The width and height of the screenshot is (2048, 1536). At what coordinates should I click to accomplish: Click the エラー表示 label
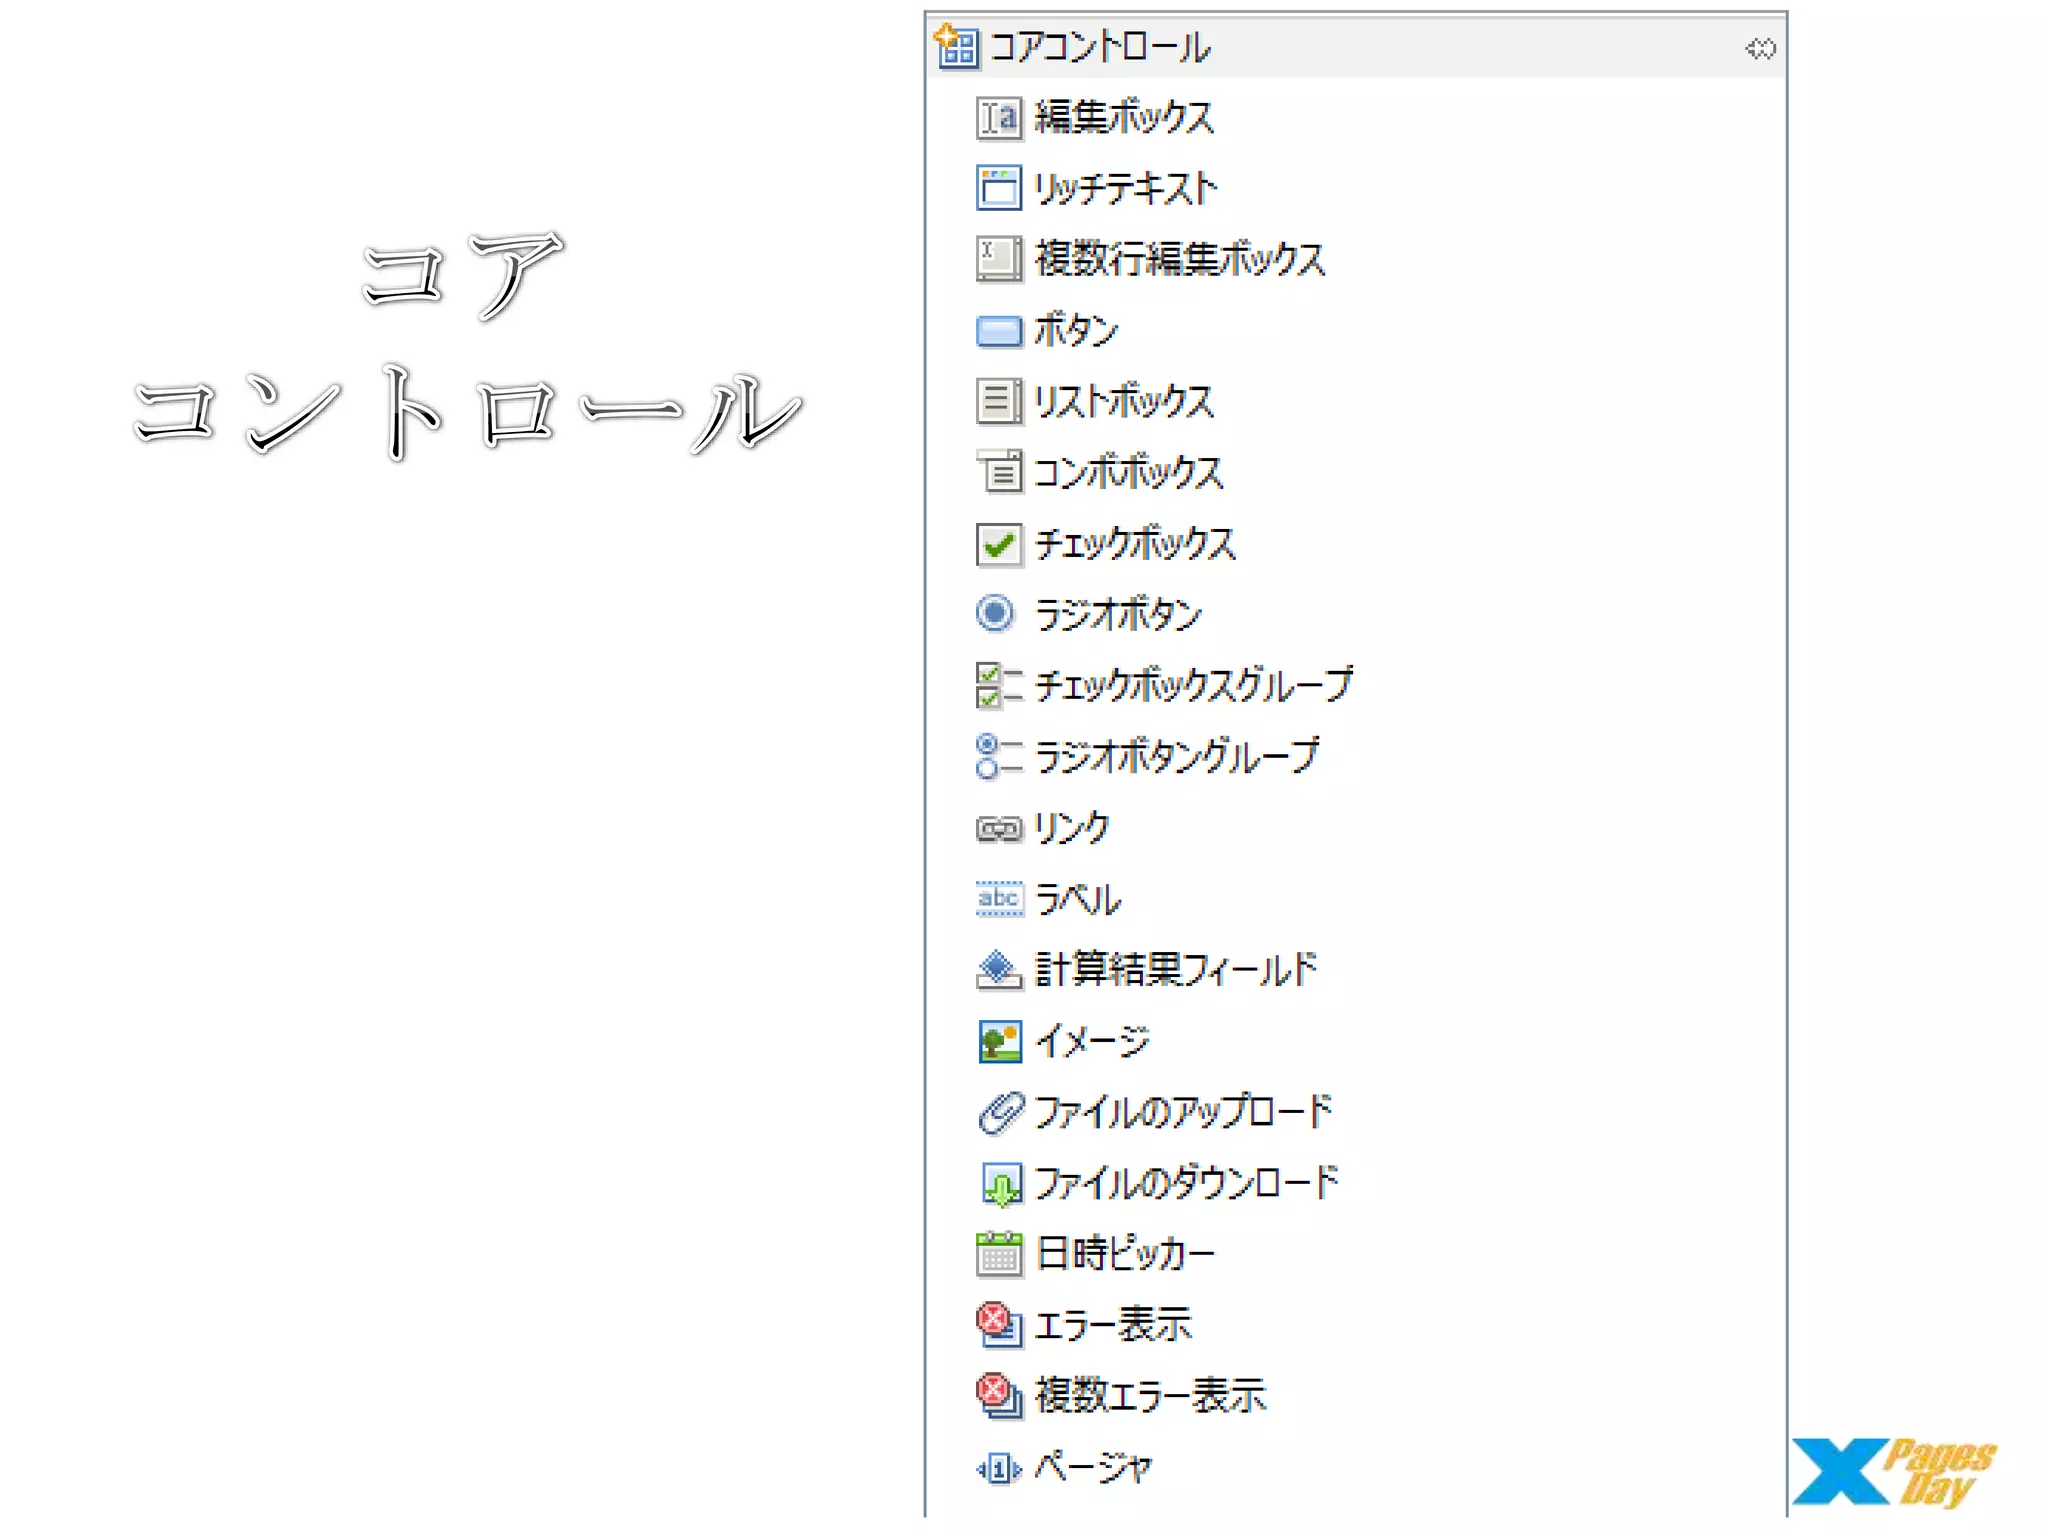tap(1113, 1326)
